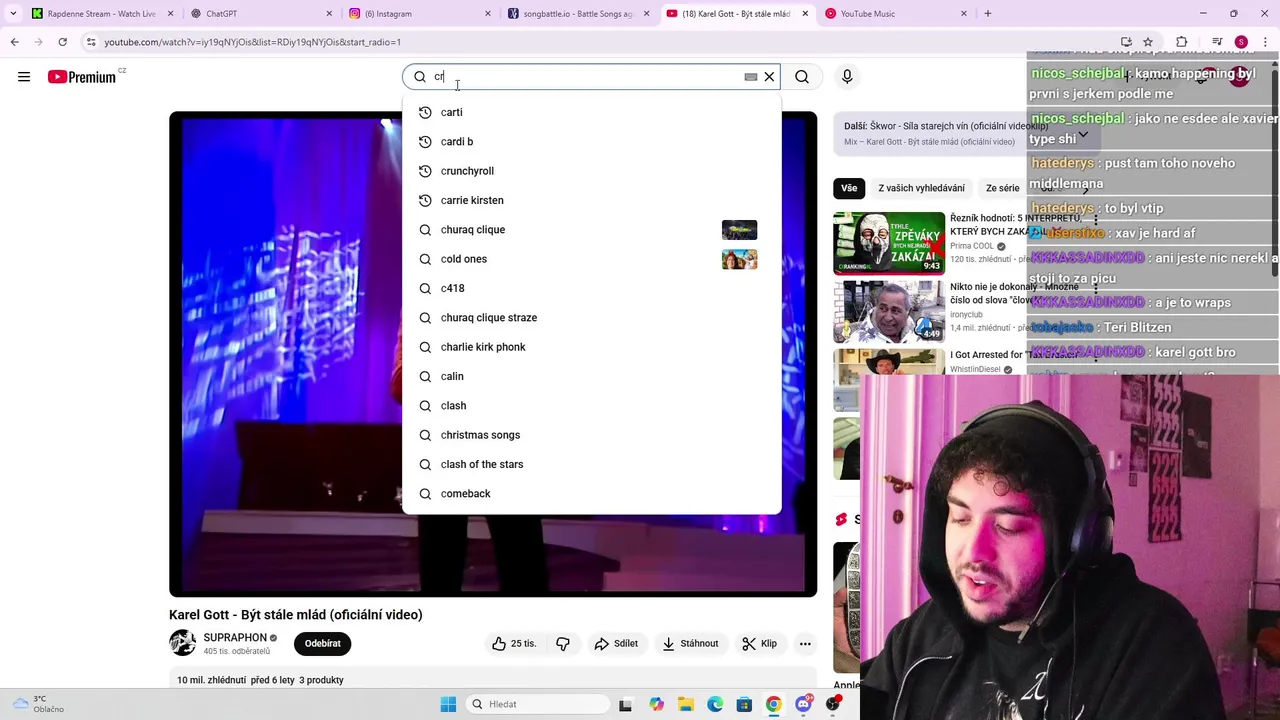Open the Copilot taskbar icon

point(656,704)
